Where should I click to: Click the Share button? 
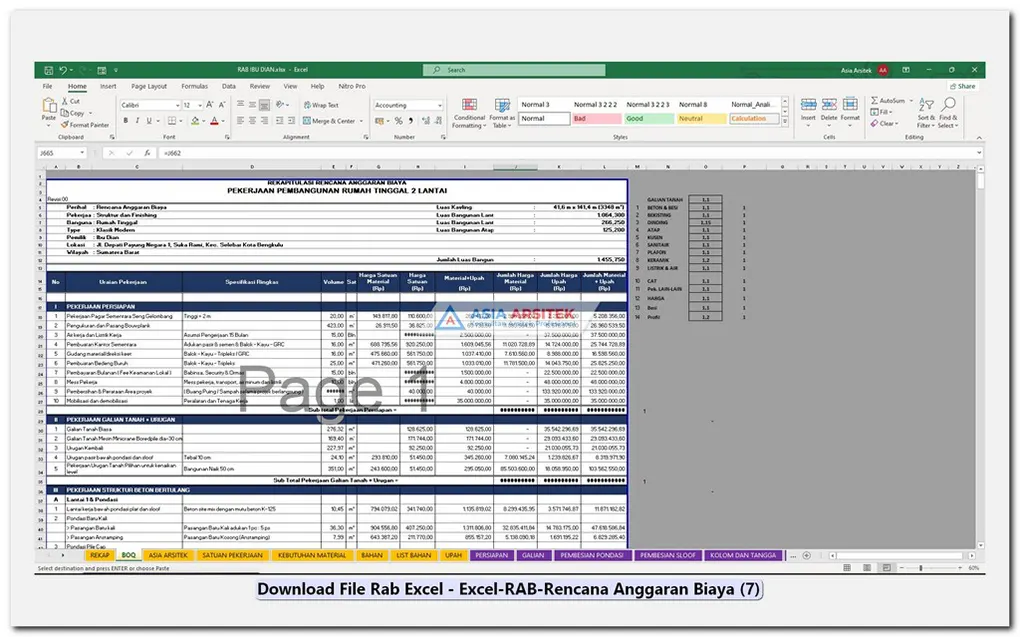(x=963, y=87)
